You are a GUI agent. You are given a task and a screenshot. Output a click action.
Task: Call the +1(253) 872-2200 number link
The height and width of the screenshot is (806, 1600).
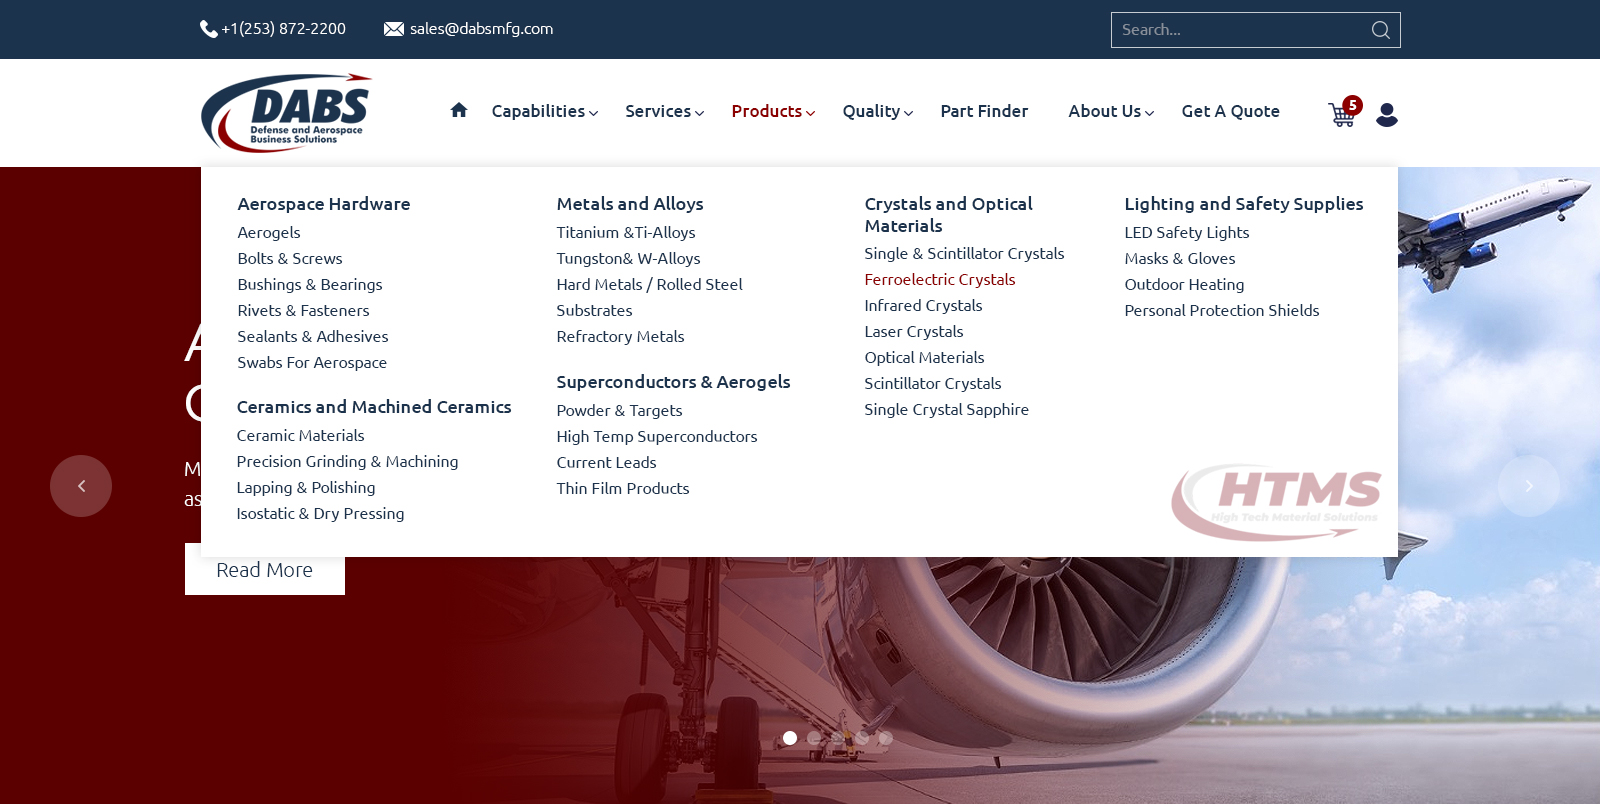pos(284,29)
